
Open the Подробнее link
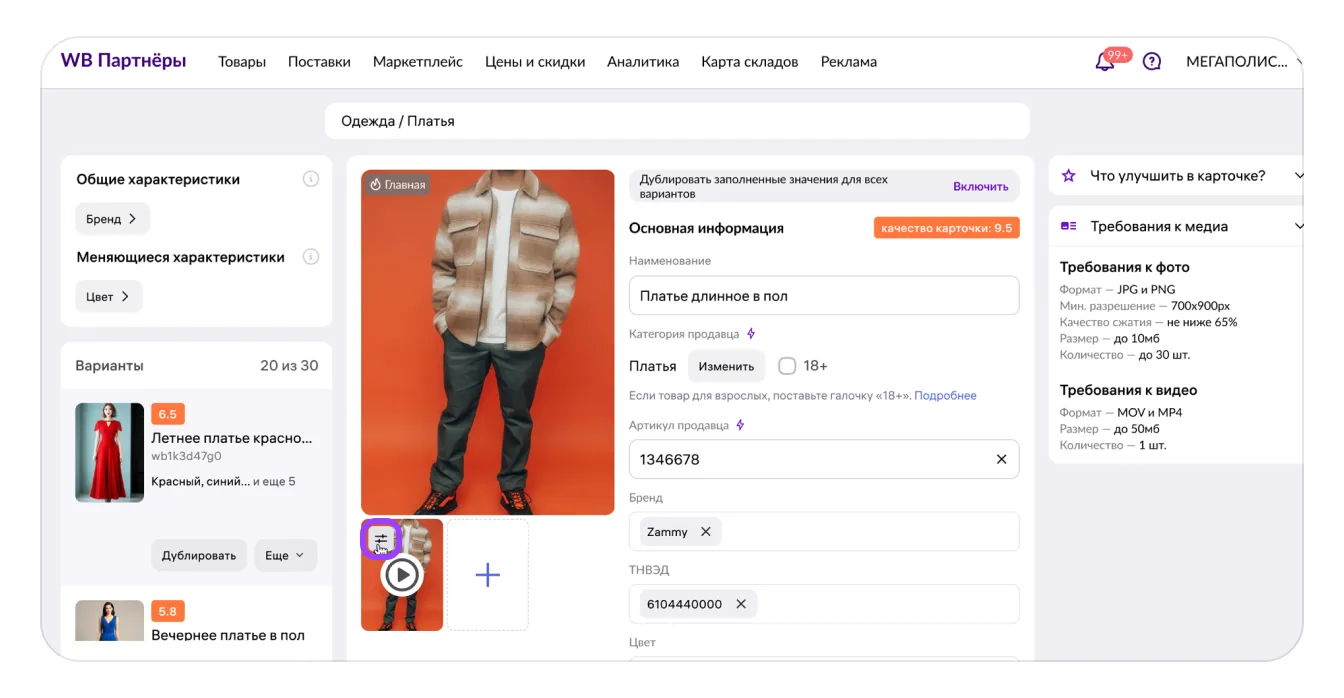click(x=945, y=395)
